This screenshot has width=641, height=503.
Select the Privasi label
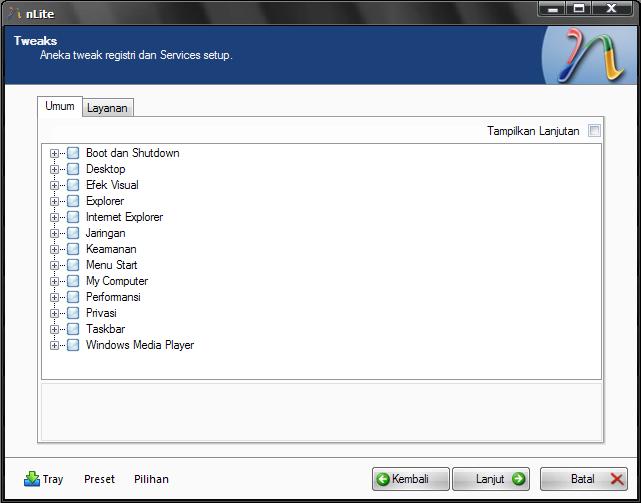coord(101,313)
